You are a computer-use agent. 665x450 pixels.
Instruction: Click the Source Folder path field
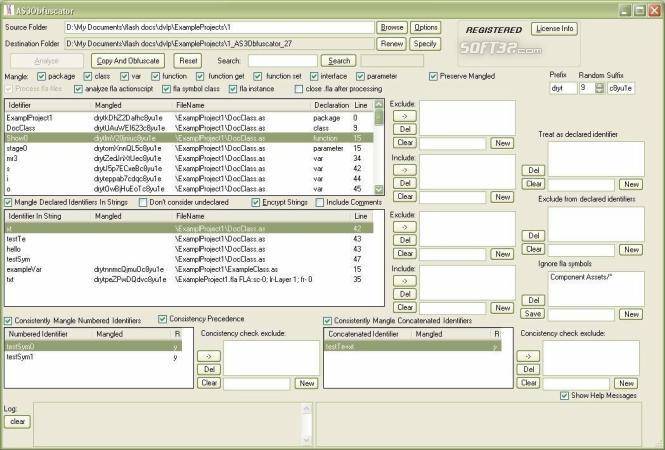click(219, 28)
